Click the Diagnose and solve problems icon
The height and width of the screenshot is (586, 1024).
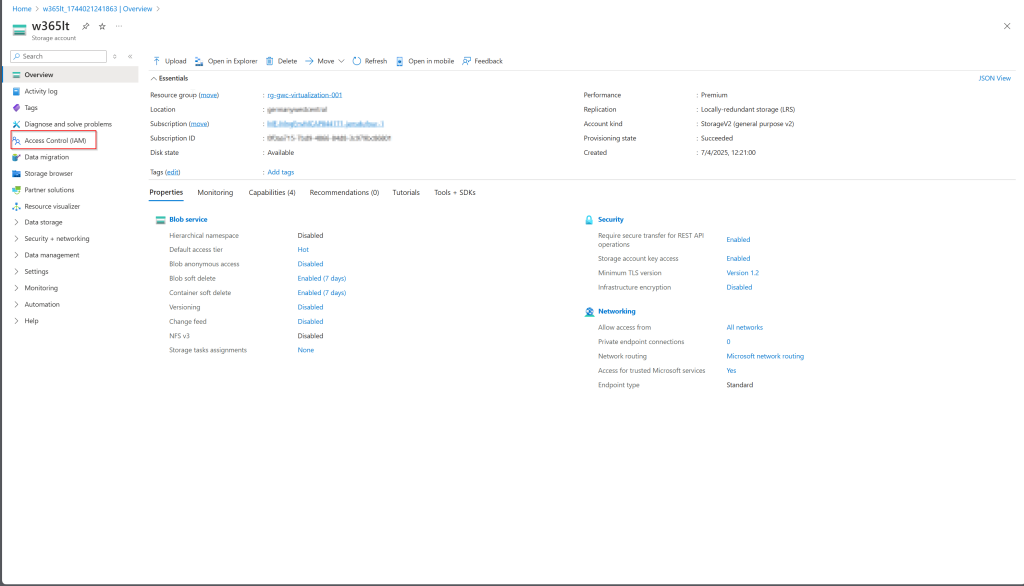(x=16, y=124)
